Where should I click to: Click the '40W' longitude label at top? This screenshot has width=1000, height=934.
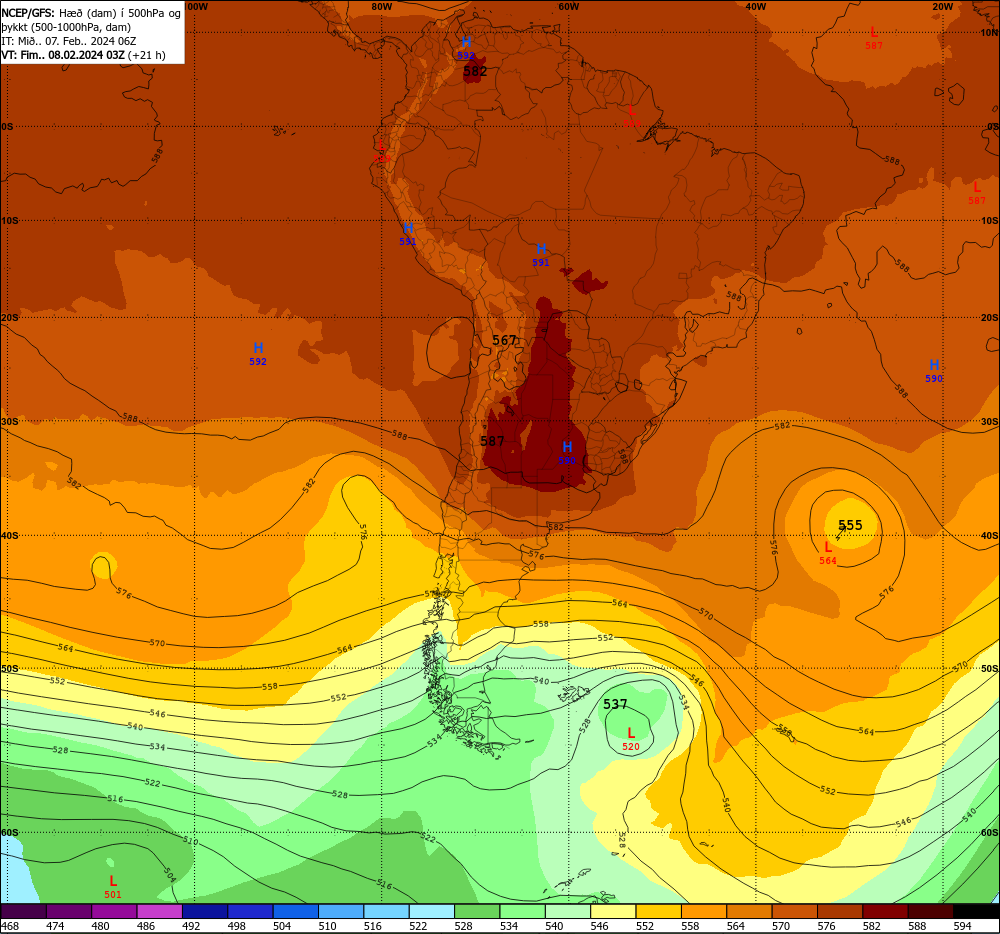755,6
